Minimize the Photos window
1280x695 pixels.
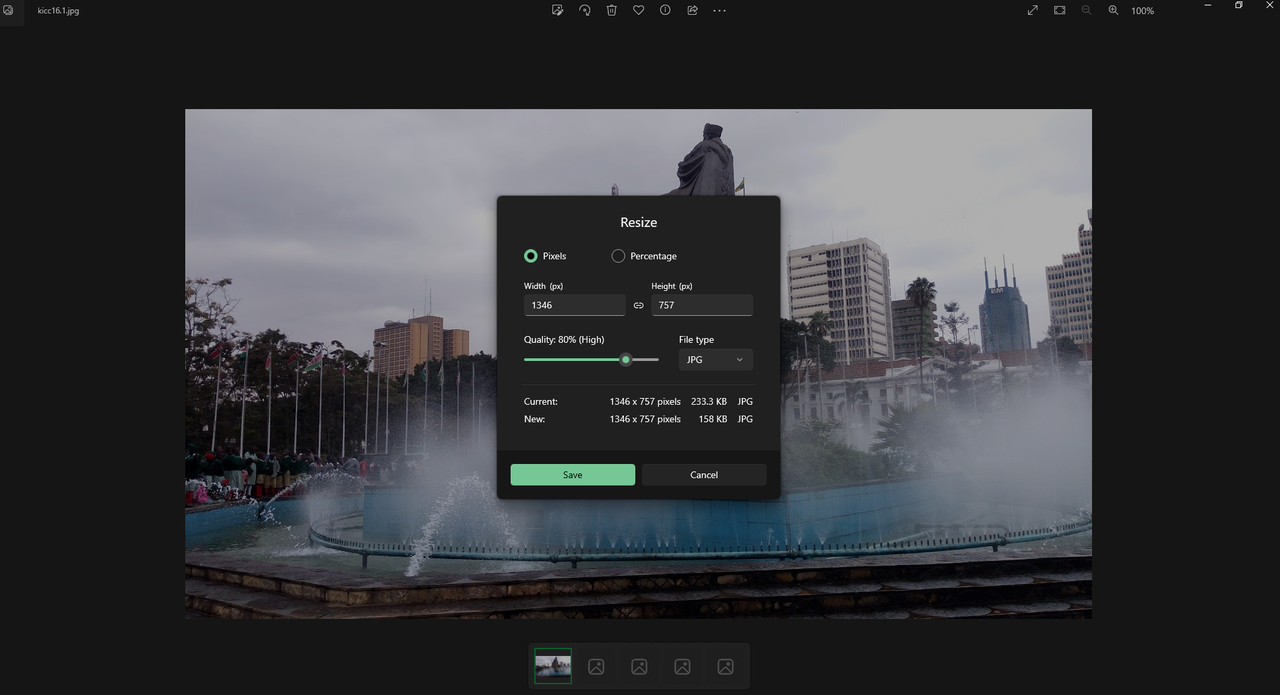(x=1209, y=6)
